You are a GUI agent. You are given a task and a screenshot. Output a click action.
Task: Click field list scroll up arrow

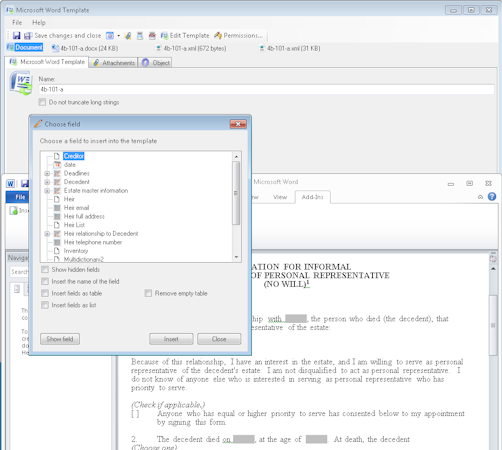tap(236, 156)
